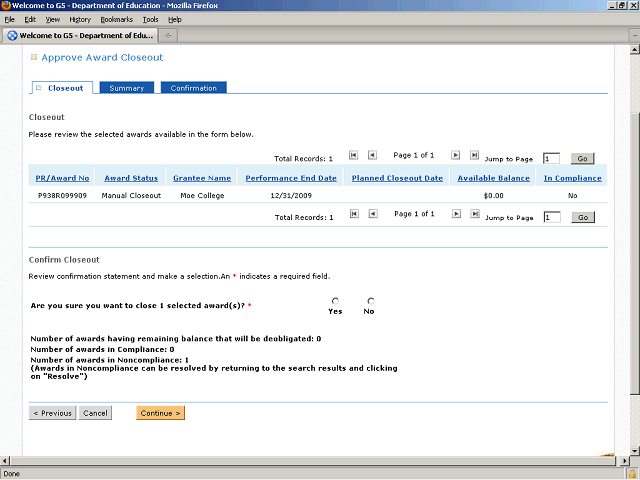Open the File menu
The image size is (640, 480).
(x=9, y=20)
